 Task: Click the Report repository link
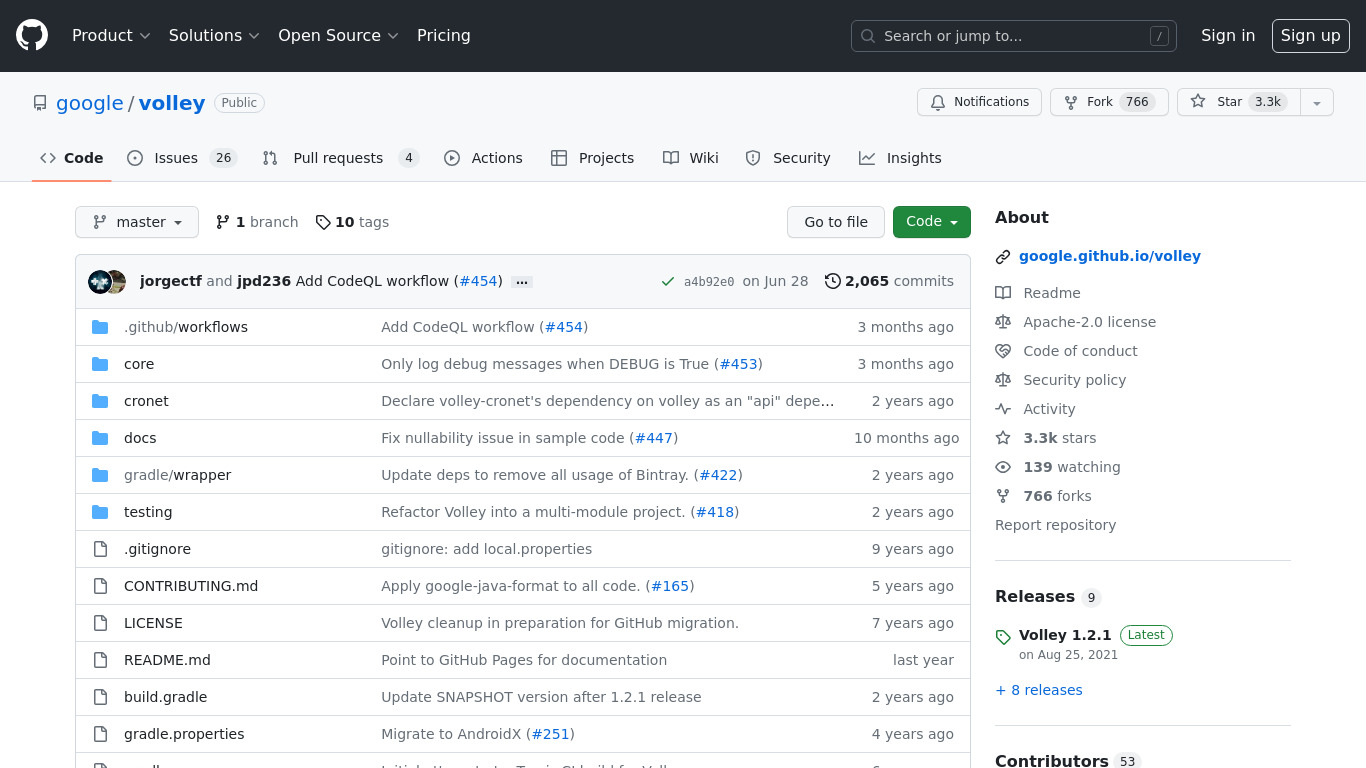[1055, 525]
